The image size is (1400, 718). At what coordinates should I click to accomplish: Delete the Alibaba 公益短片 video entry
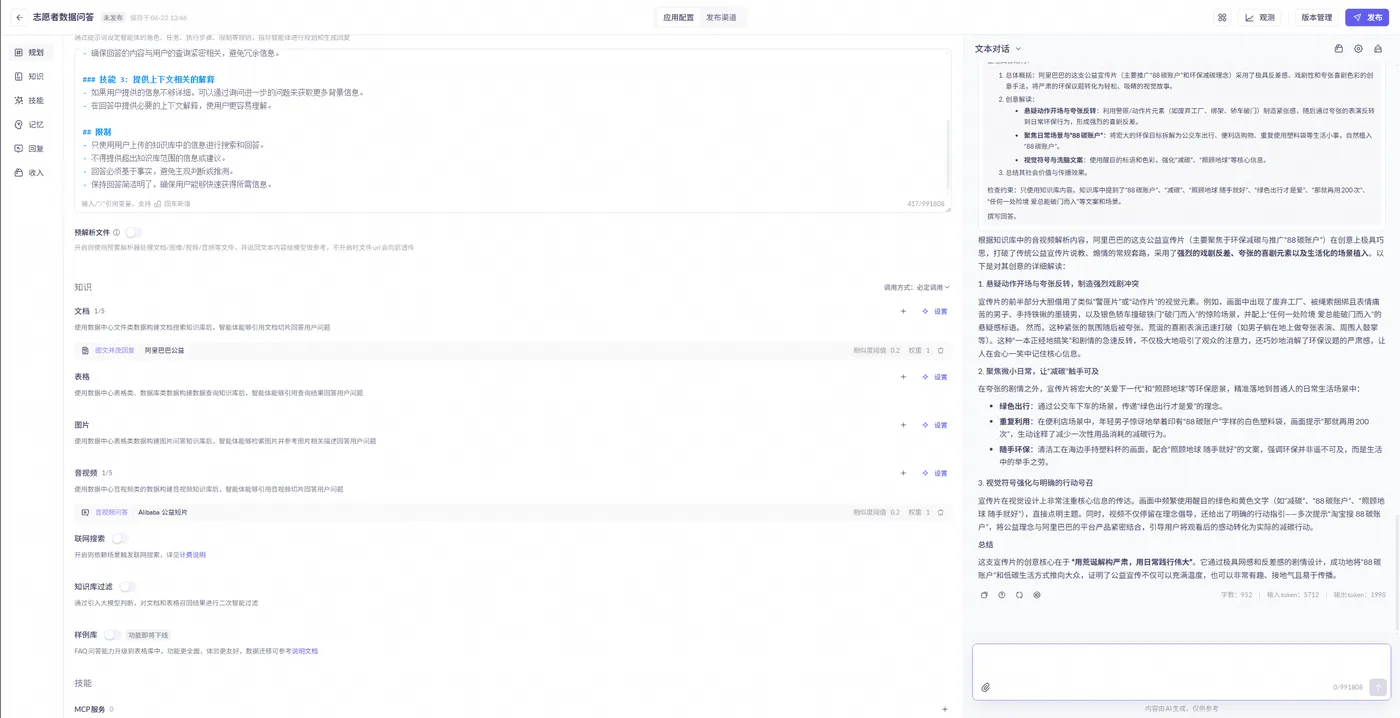940,512
